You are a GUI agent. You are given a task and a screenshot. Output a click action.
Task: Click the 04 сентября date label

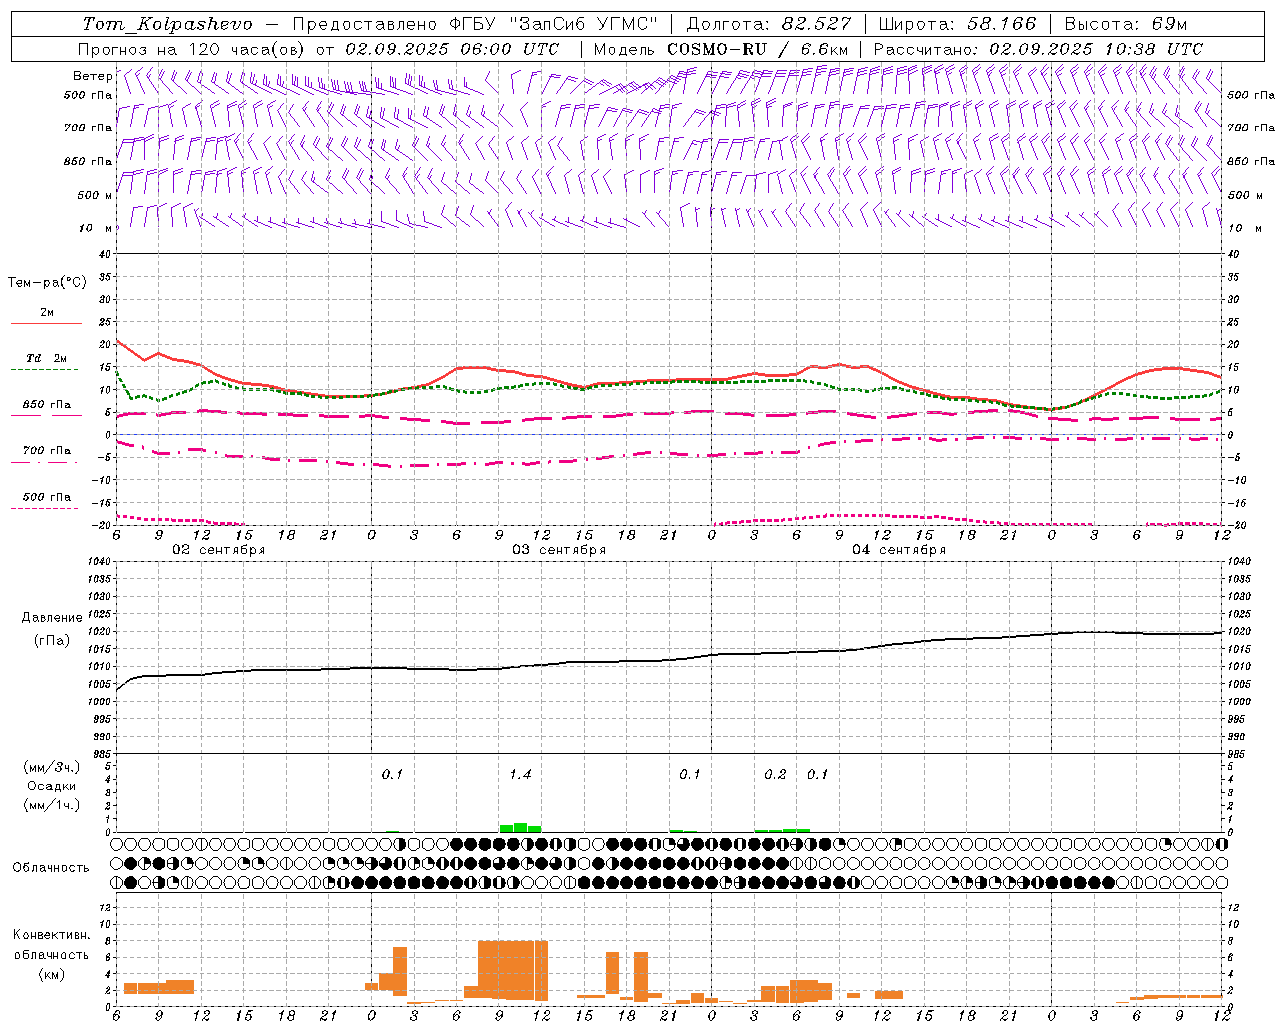(x=899, y=550)
